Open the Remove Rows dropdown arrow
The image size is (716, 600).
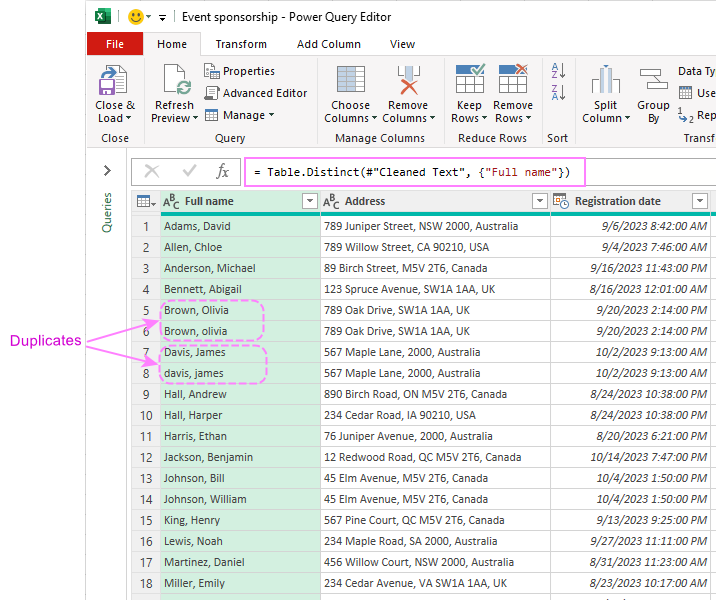tap(528, 118)
